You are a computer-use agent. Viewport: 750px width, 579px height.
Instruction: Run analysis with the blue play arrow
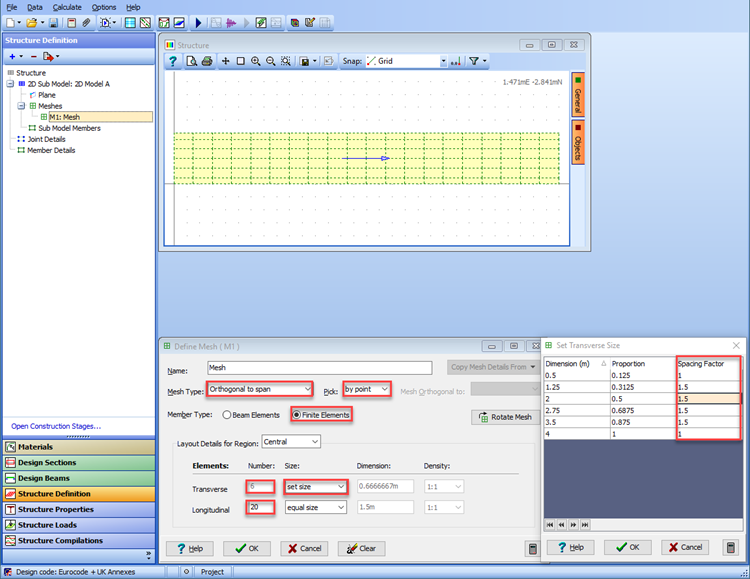click(x=199, y=22)
